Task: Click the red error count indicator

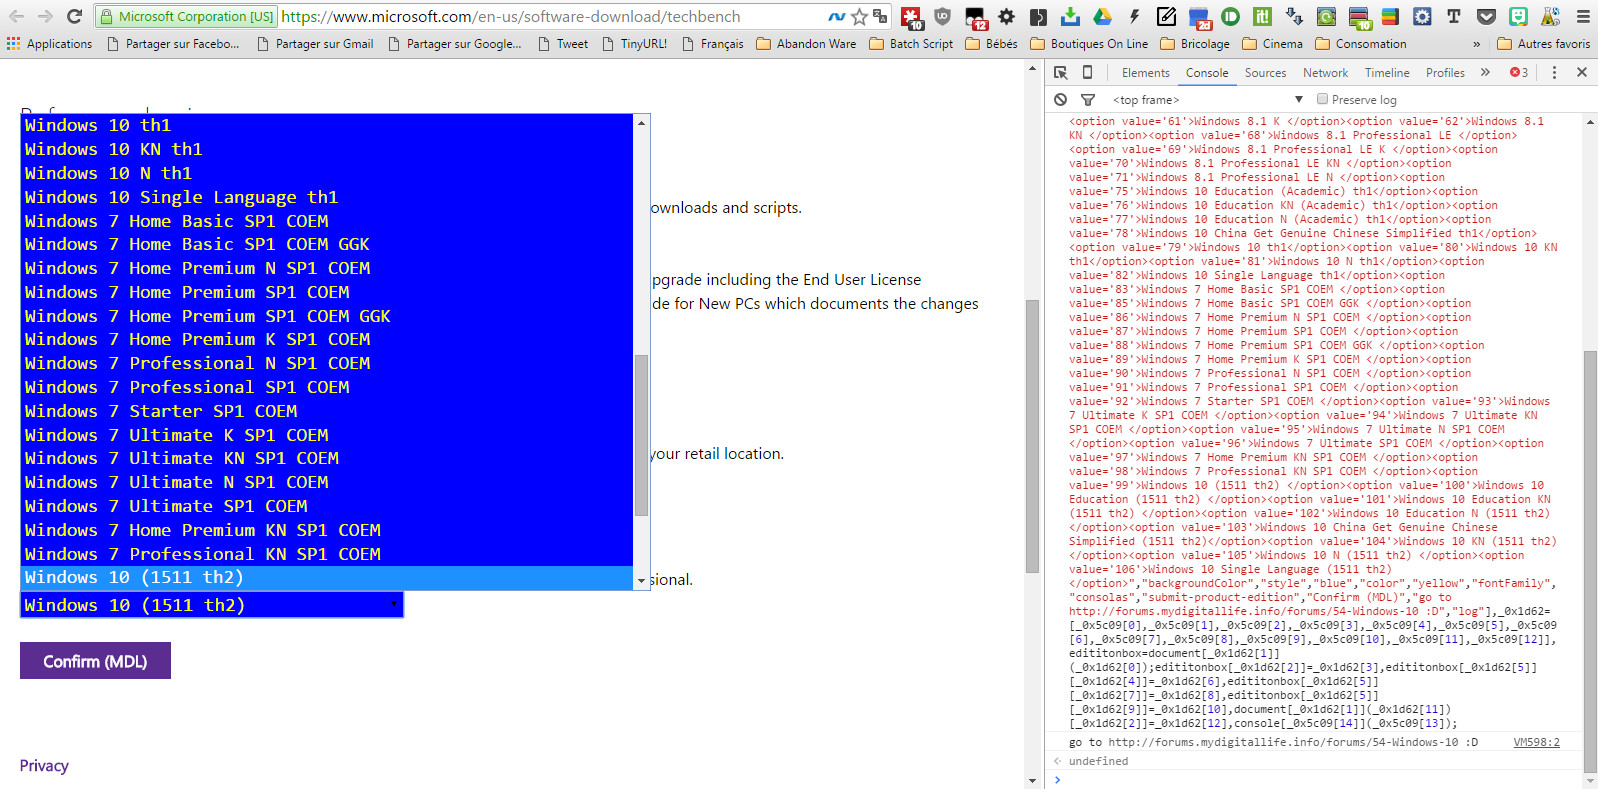Action: point(1519,72)
